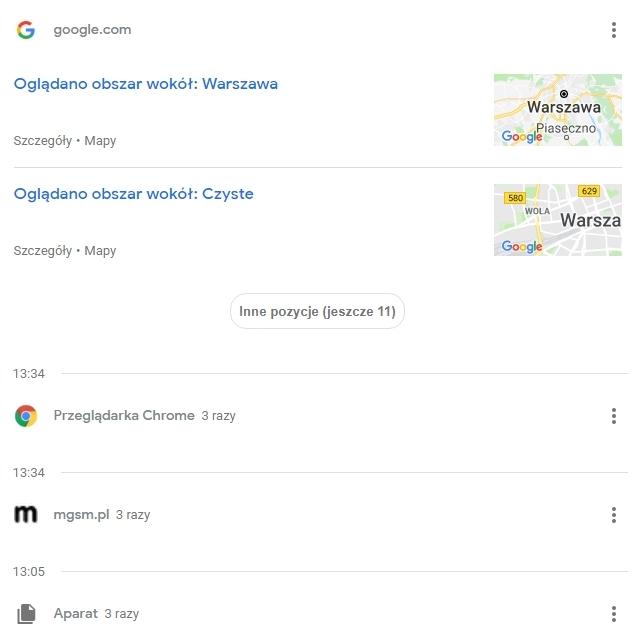The height and width of the screenshot is (638, 638).
Task: Open the Aparat activity entry
Action: coord(76,614)
